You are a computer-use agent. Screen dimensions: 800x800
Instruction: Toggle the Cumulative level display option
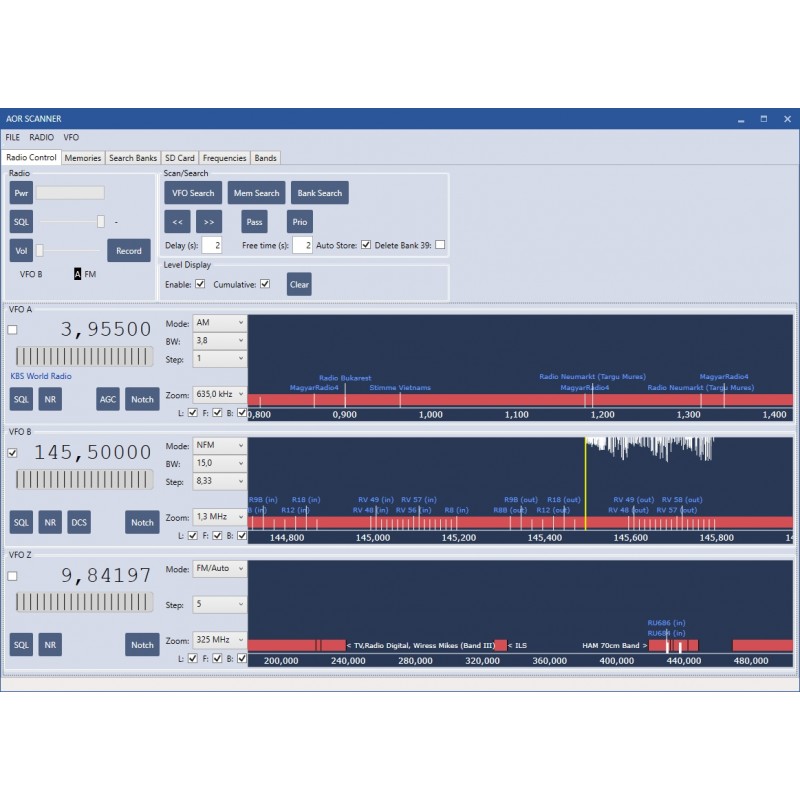265,283
